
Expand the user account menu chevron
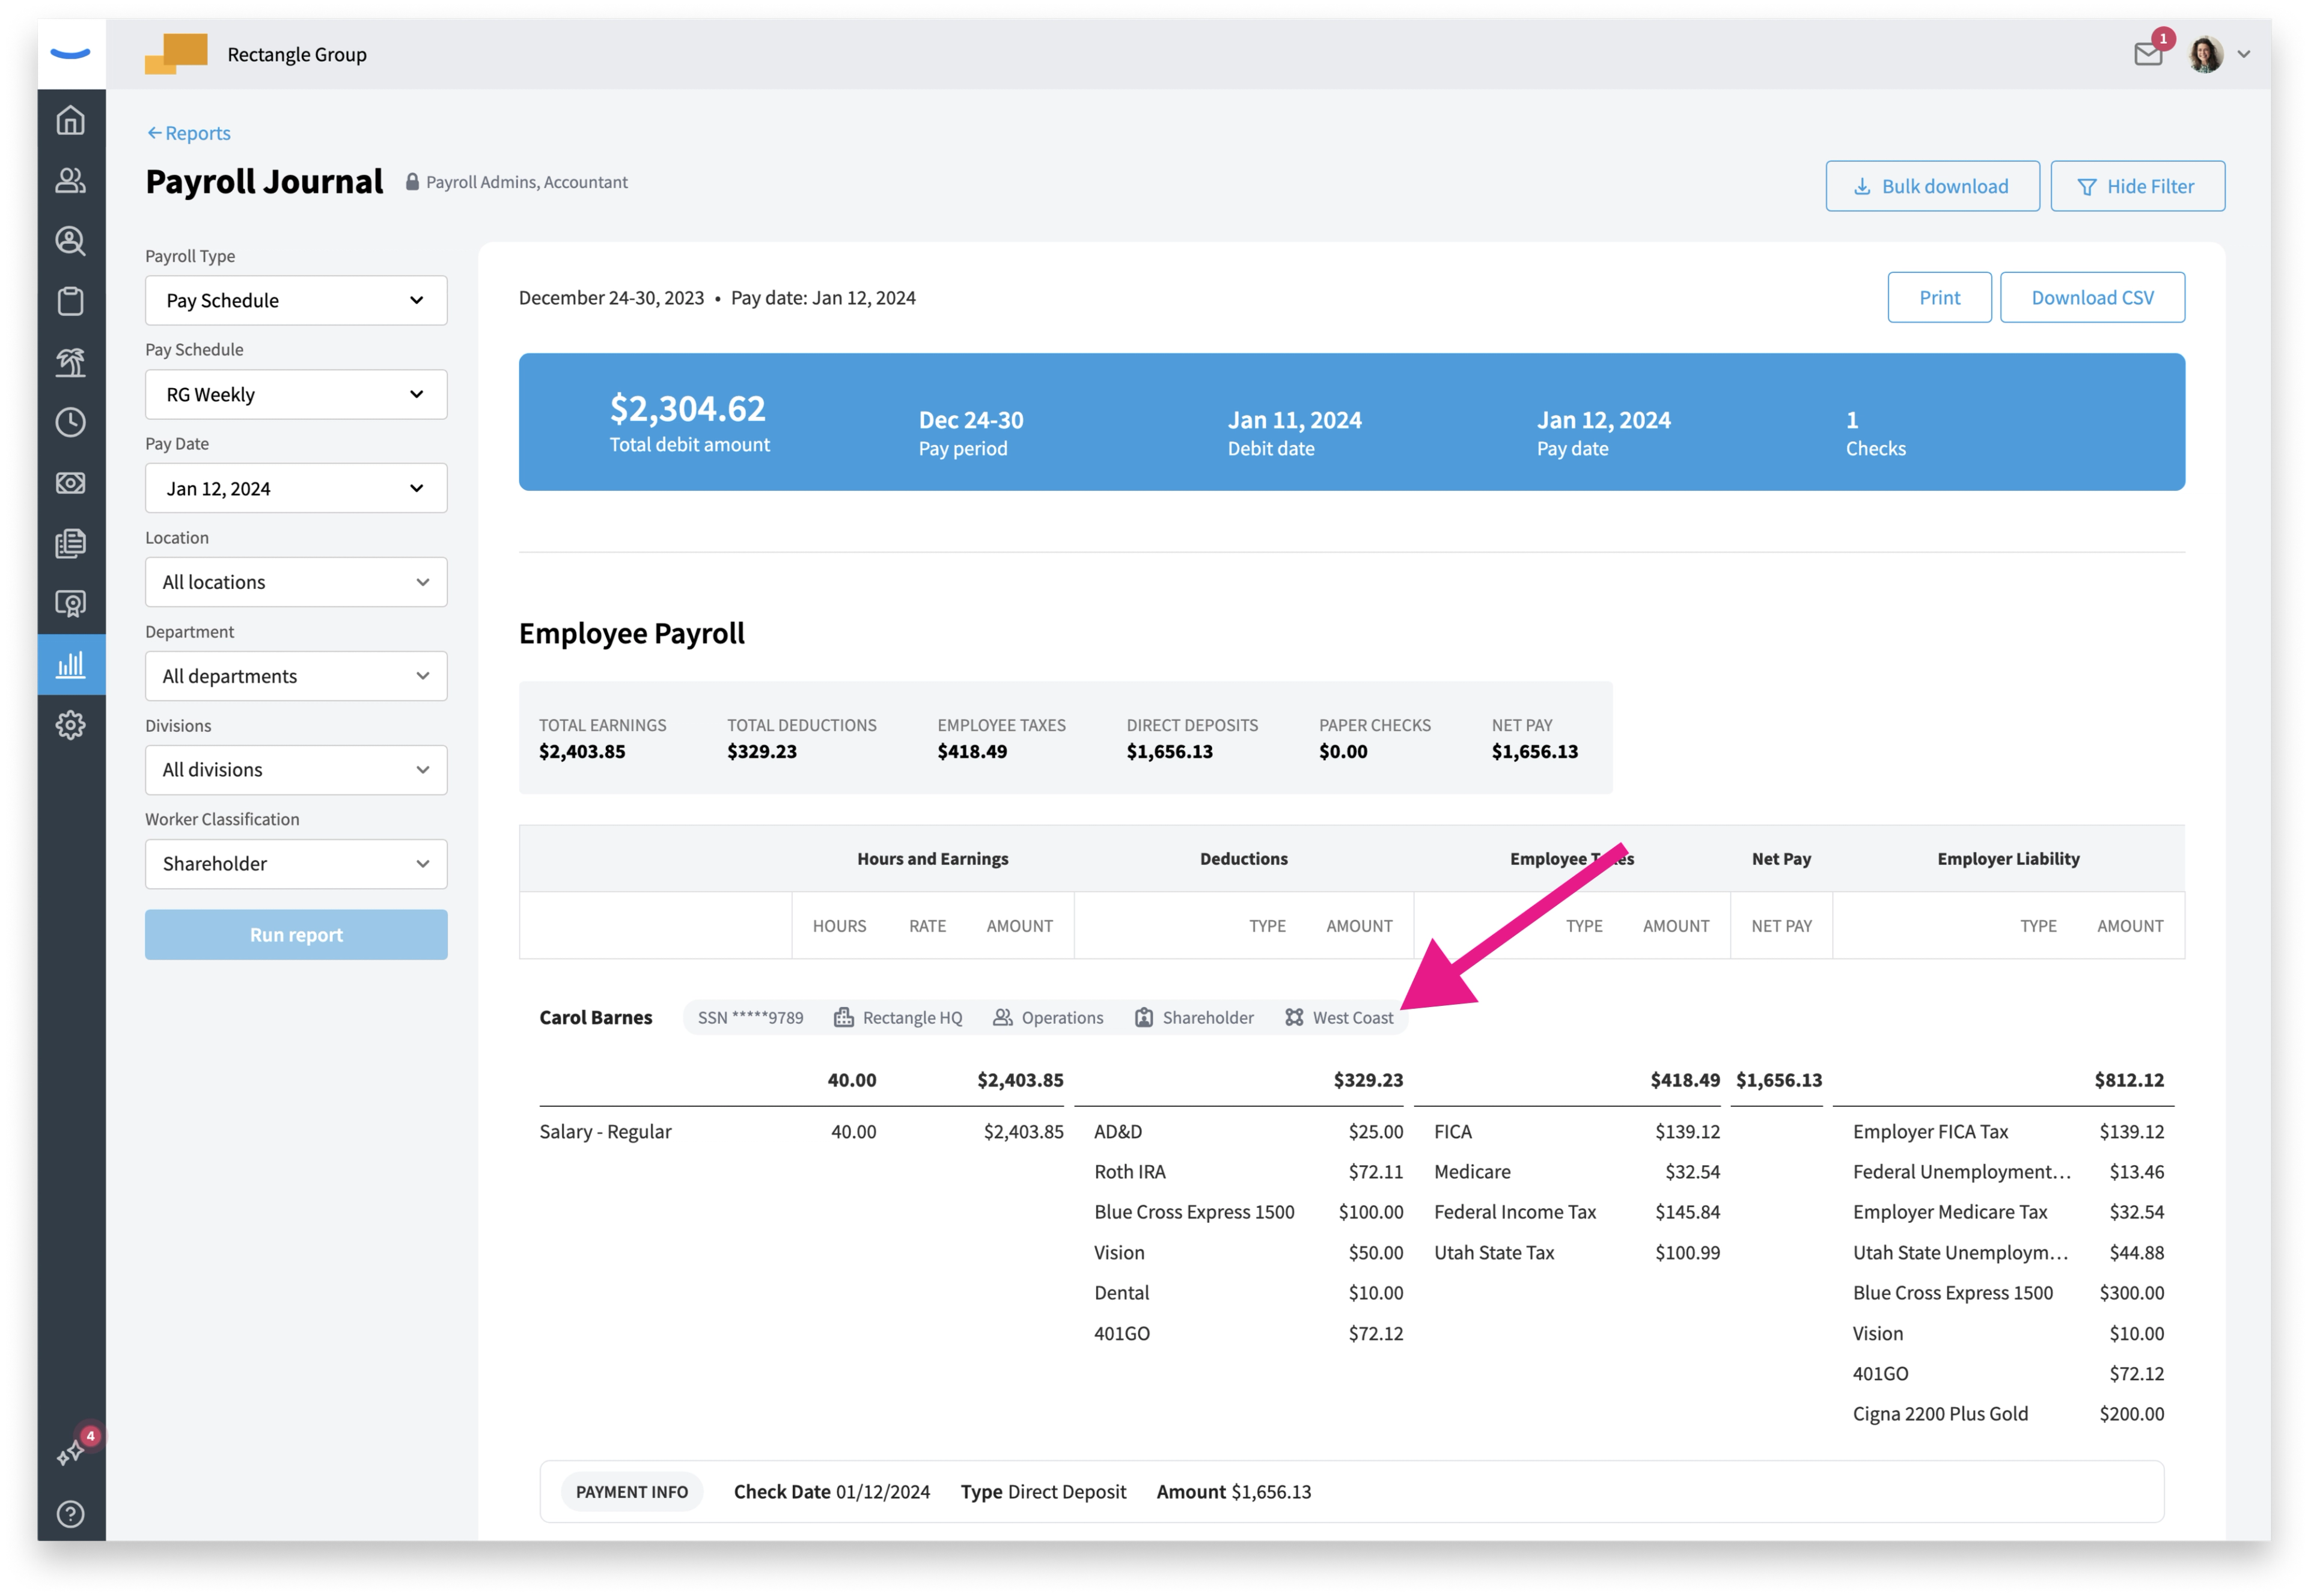pyautogui.click(x=2244, y=54)
